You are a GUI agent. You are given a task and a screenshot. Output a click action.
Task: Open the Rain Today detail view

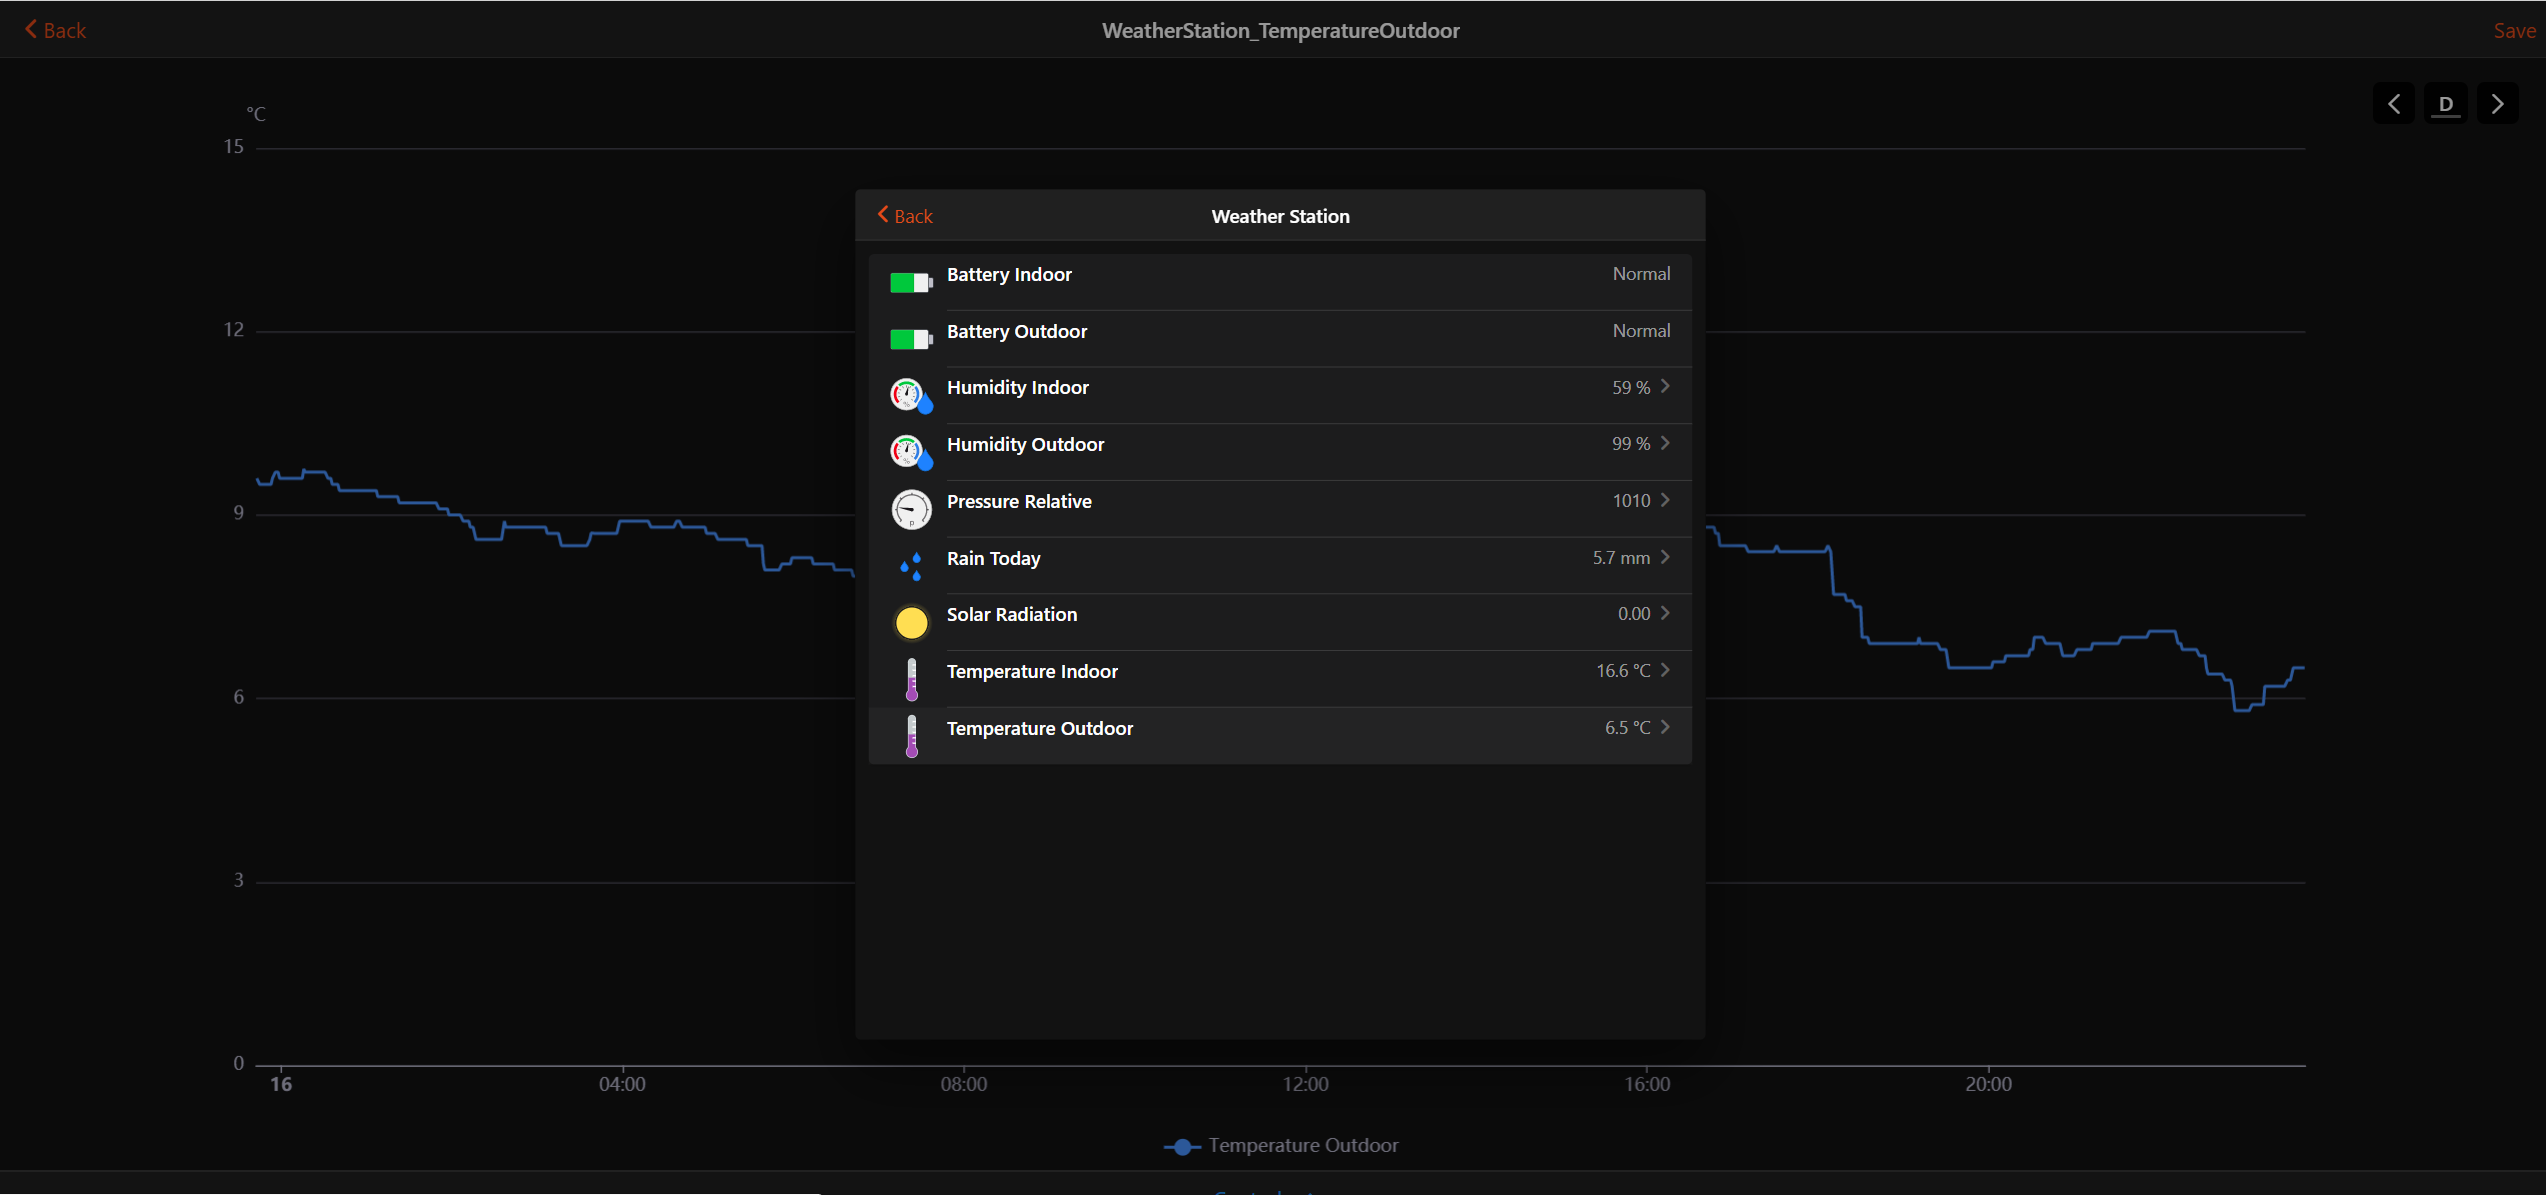[1664, 557]
